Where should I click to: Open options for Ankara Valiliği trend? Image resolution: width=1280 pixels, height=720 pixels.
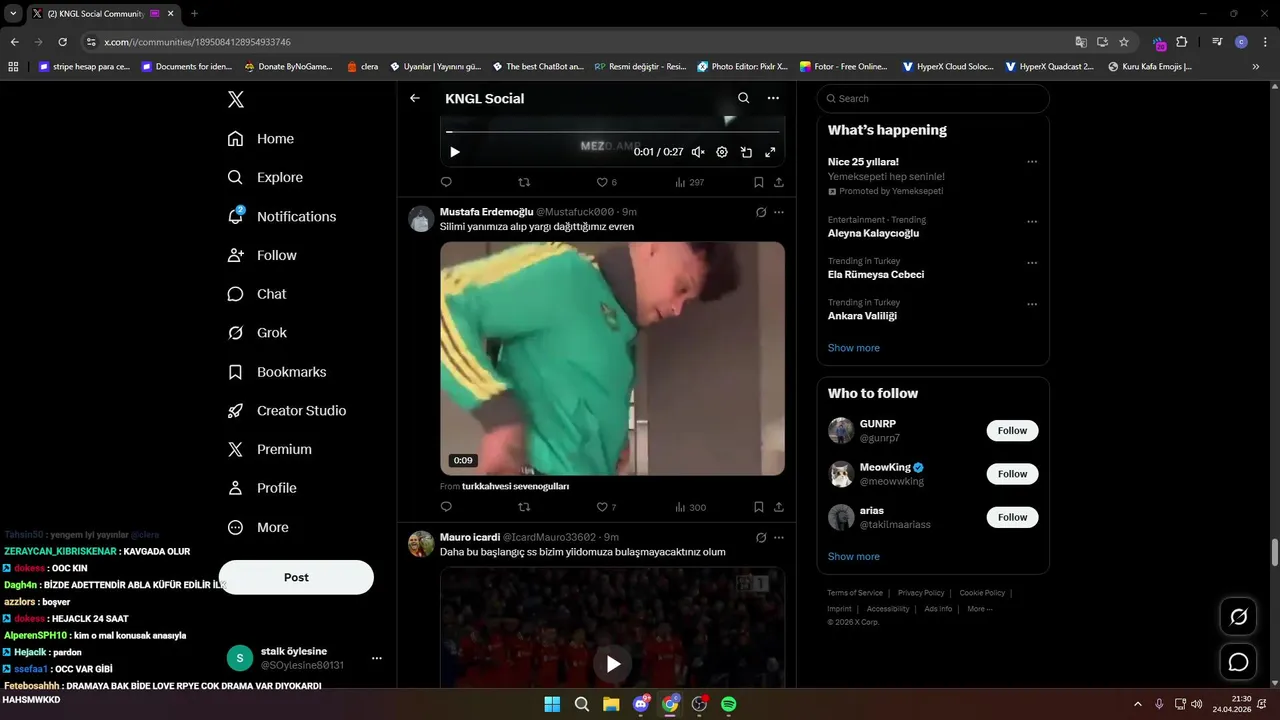pyautogui.click(x=1032, y=304)
